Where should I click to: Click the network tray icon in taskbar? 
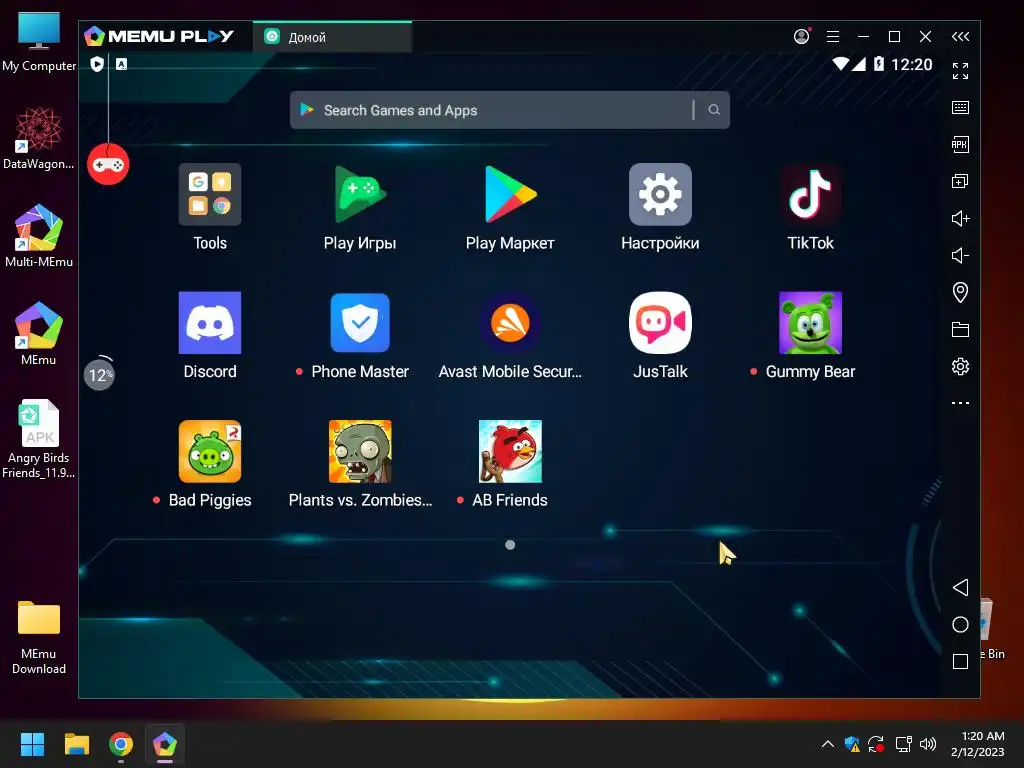coord(904,744)
